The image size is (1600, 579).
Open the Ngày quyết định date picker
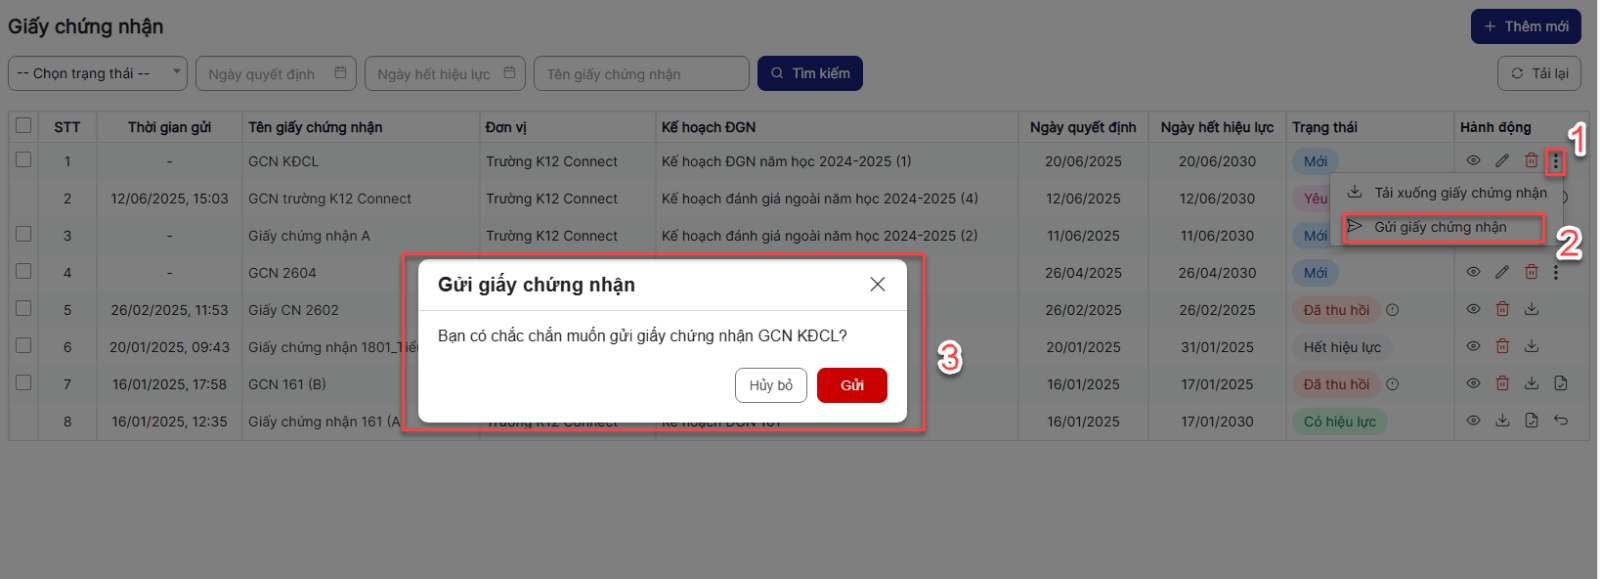(x=276, y=74)
